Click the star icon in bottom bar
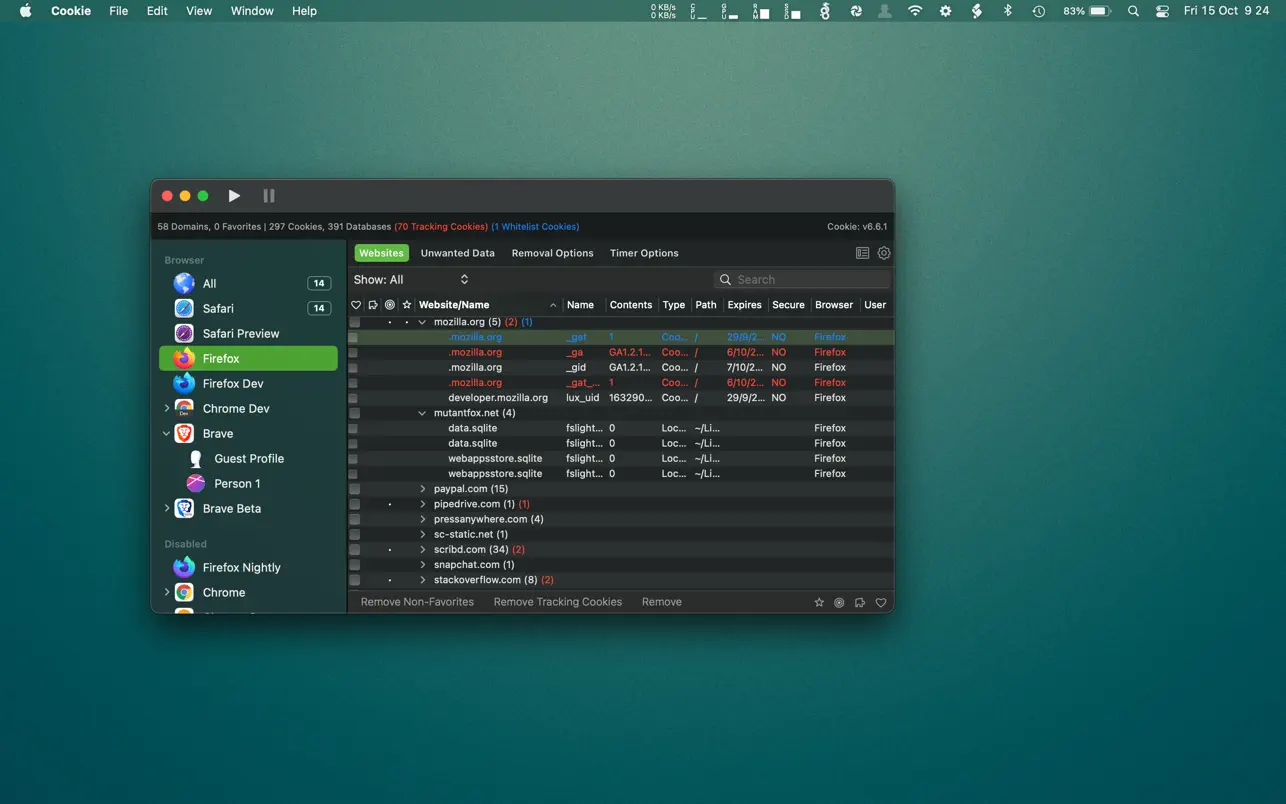 click(x=819, y=603)
